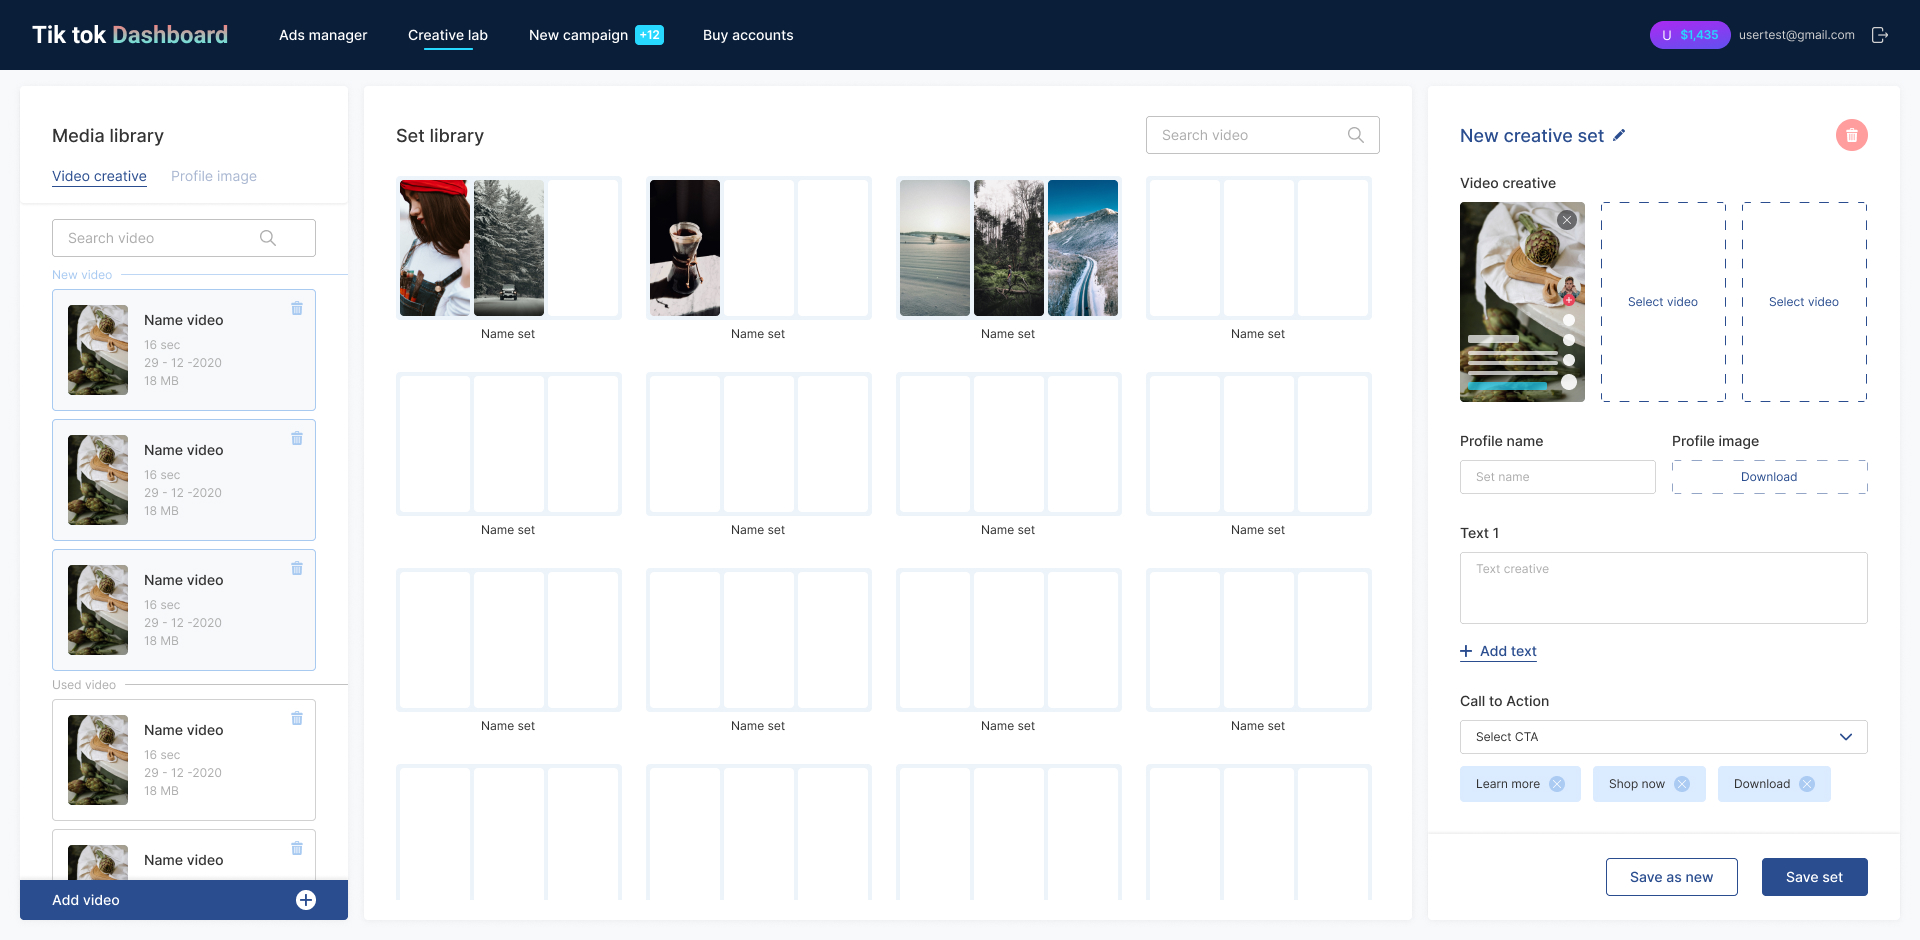This screenshot has width=1920, height=940.
Task: Select the snowy forest car thumbnail
Action: (509, 248)
